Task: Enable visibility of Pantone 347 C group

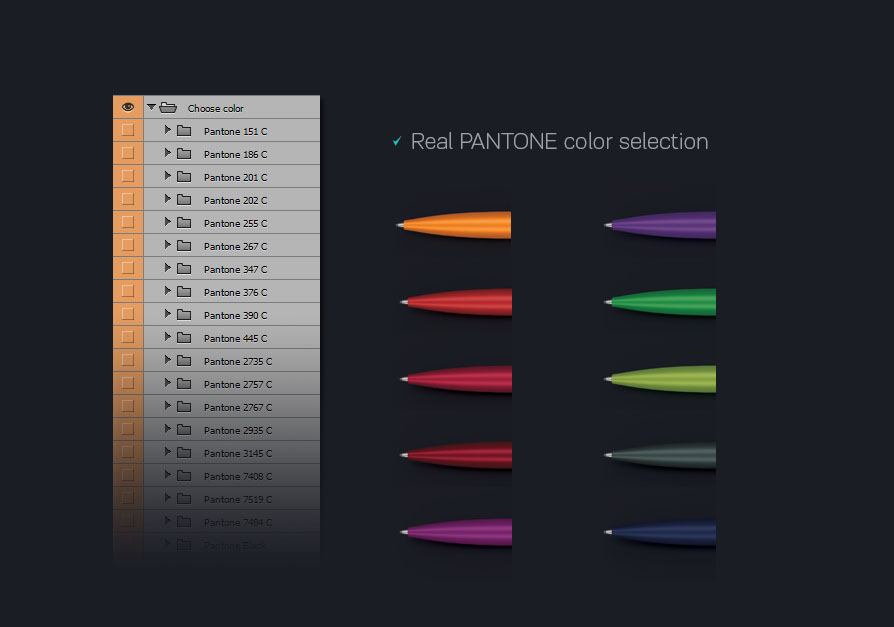Action: point(128,268)
